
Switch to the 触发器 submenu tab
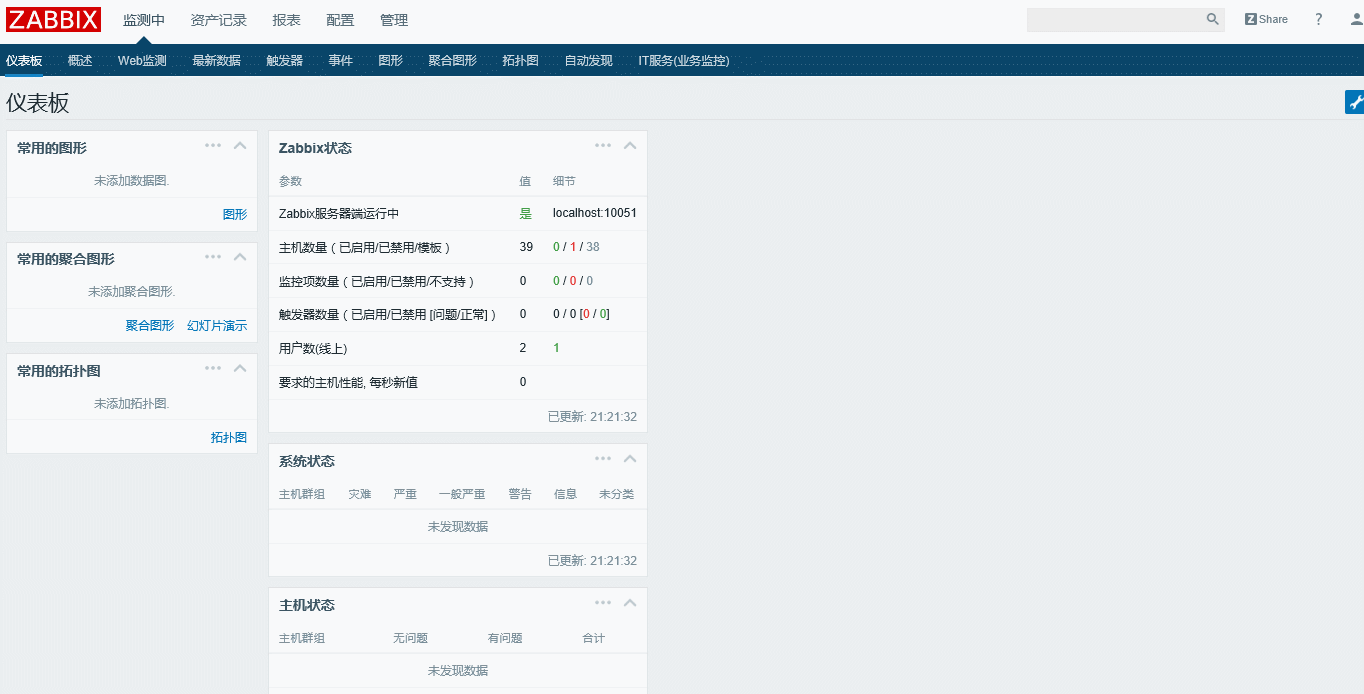click(x=285, y=61)
